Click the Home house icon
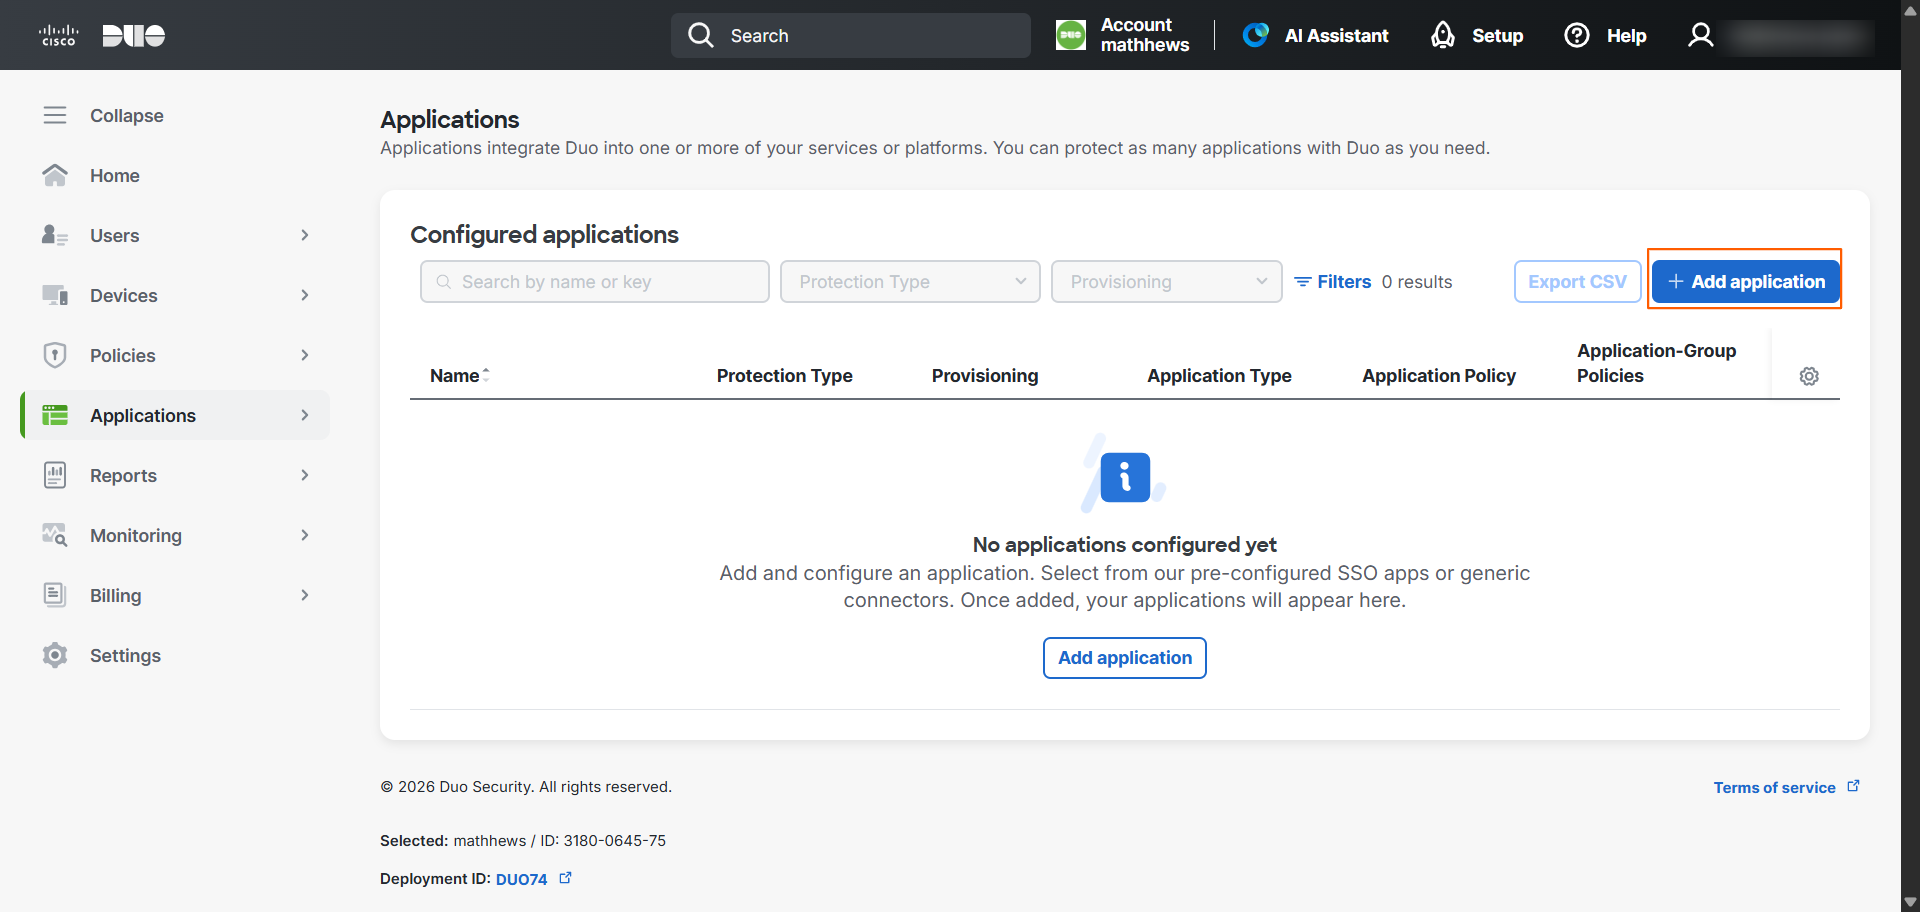The image size is (1920, 912). [x=55, y=175]
